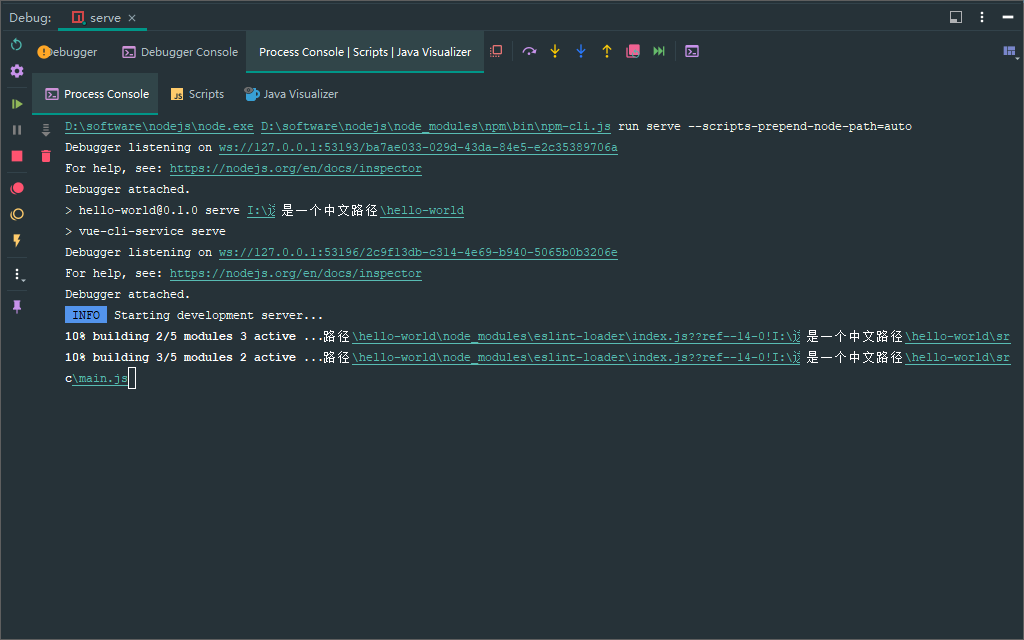1024x640 pixels.
Task: Pin the debugger tab with the pin icon
Action: (15, 306)
